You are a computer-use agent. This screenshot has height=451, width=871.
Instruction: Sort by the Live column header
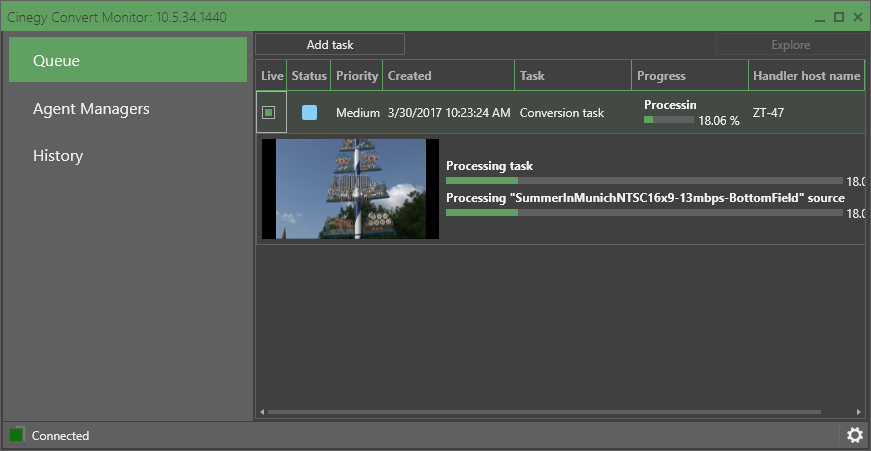(x=272, y=76)
